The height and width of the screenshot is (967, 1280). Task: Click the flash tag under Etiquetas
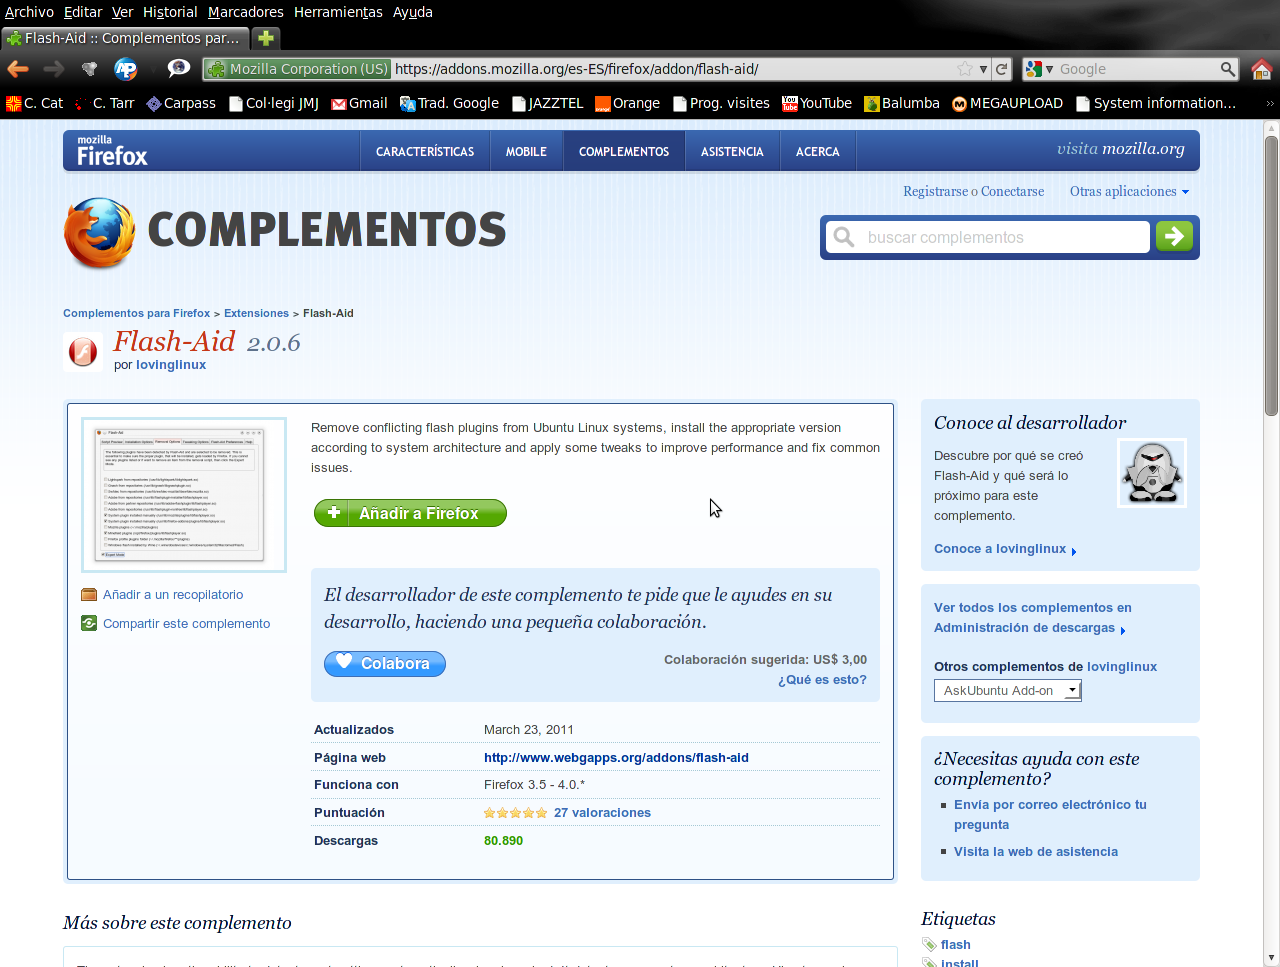click(x=955, y=944)
